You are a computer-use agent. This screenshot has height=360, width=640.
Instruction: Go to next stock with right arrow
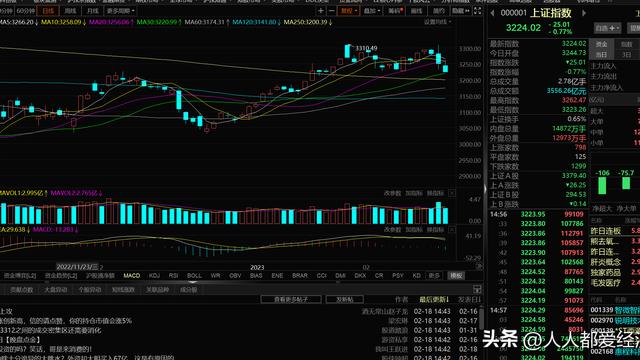pyautogui.click(x=584, y=13)
